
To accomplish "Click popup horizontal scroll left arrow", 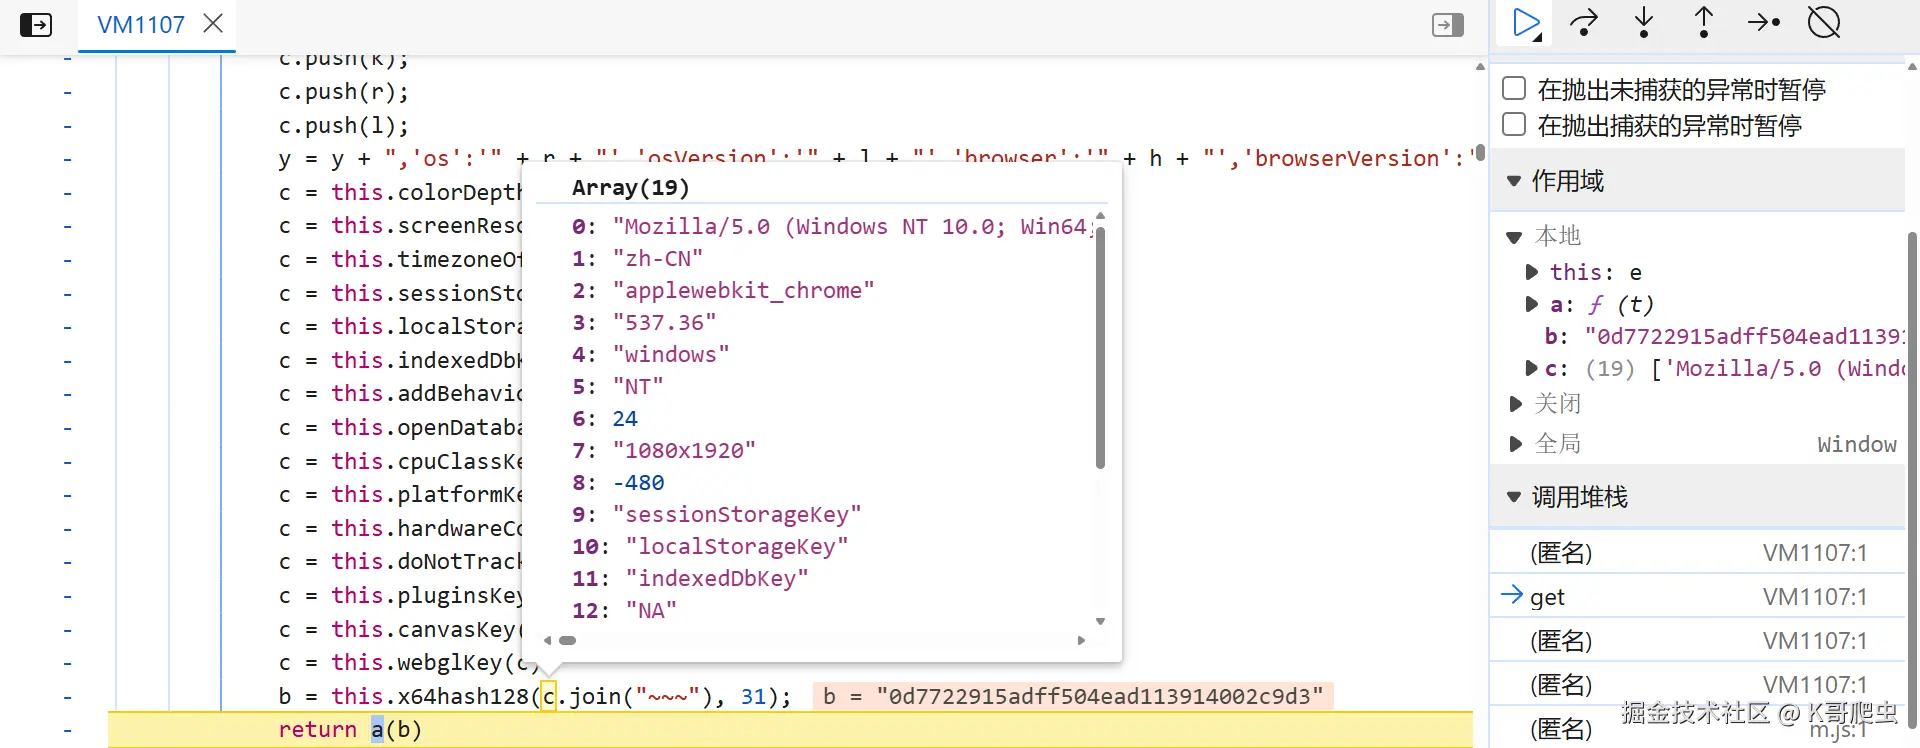I will [547, 640].
